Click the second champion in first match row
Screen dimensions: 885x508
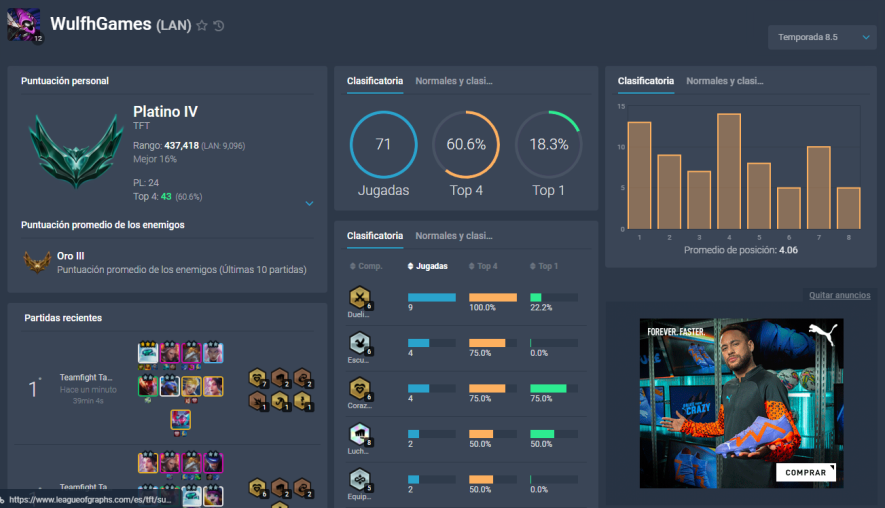pos(169,352)
